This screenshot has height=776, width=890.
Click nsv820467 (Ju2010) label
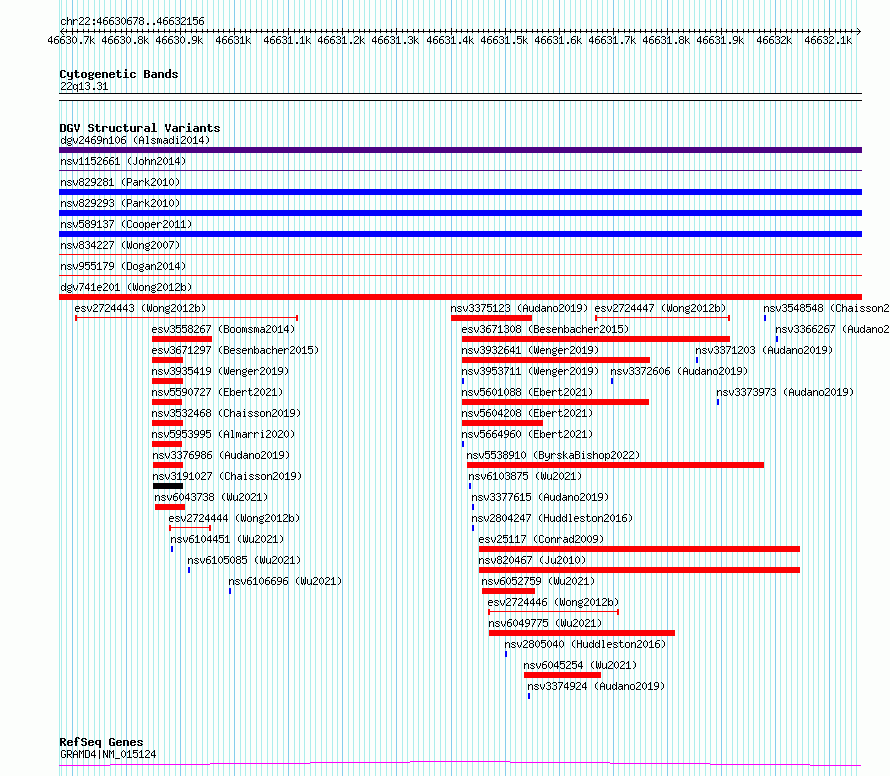tap(532, 560)
